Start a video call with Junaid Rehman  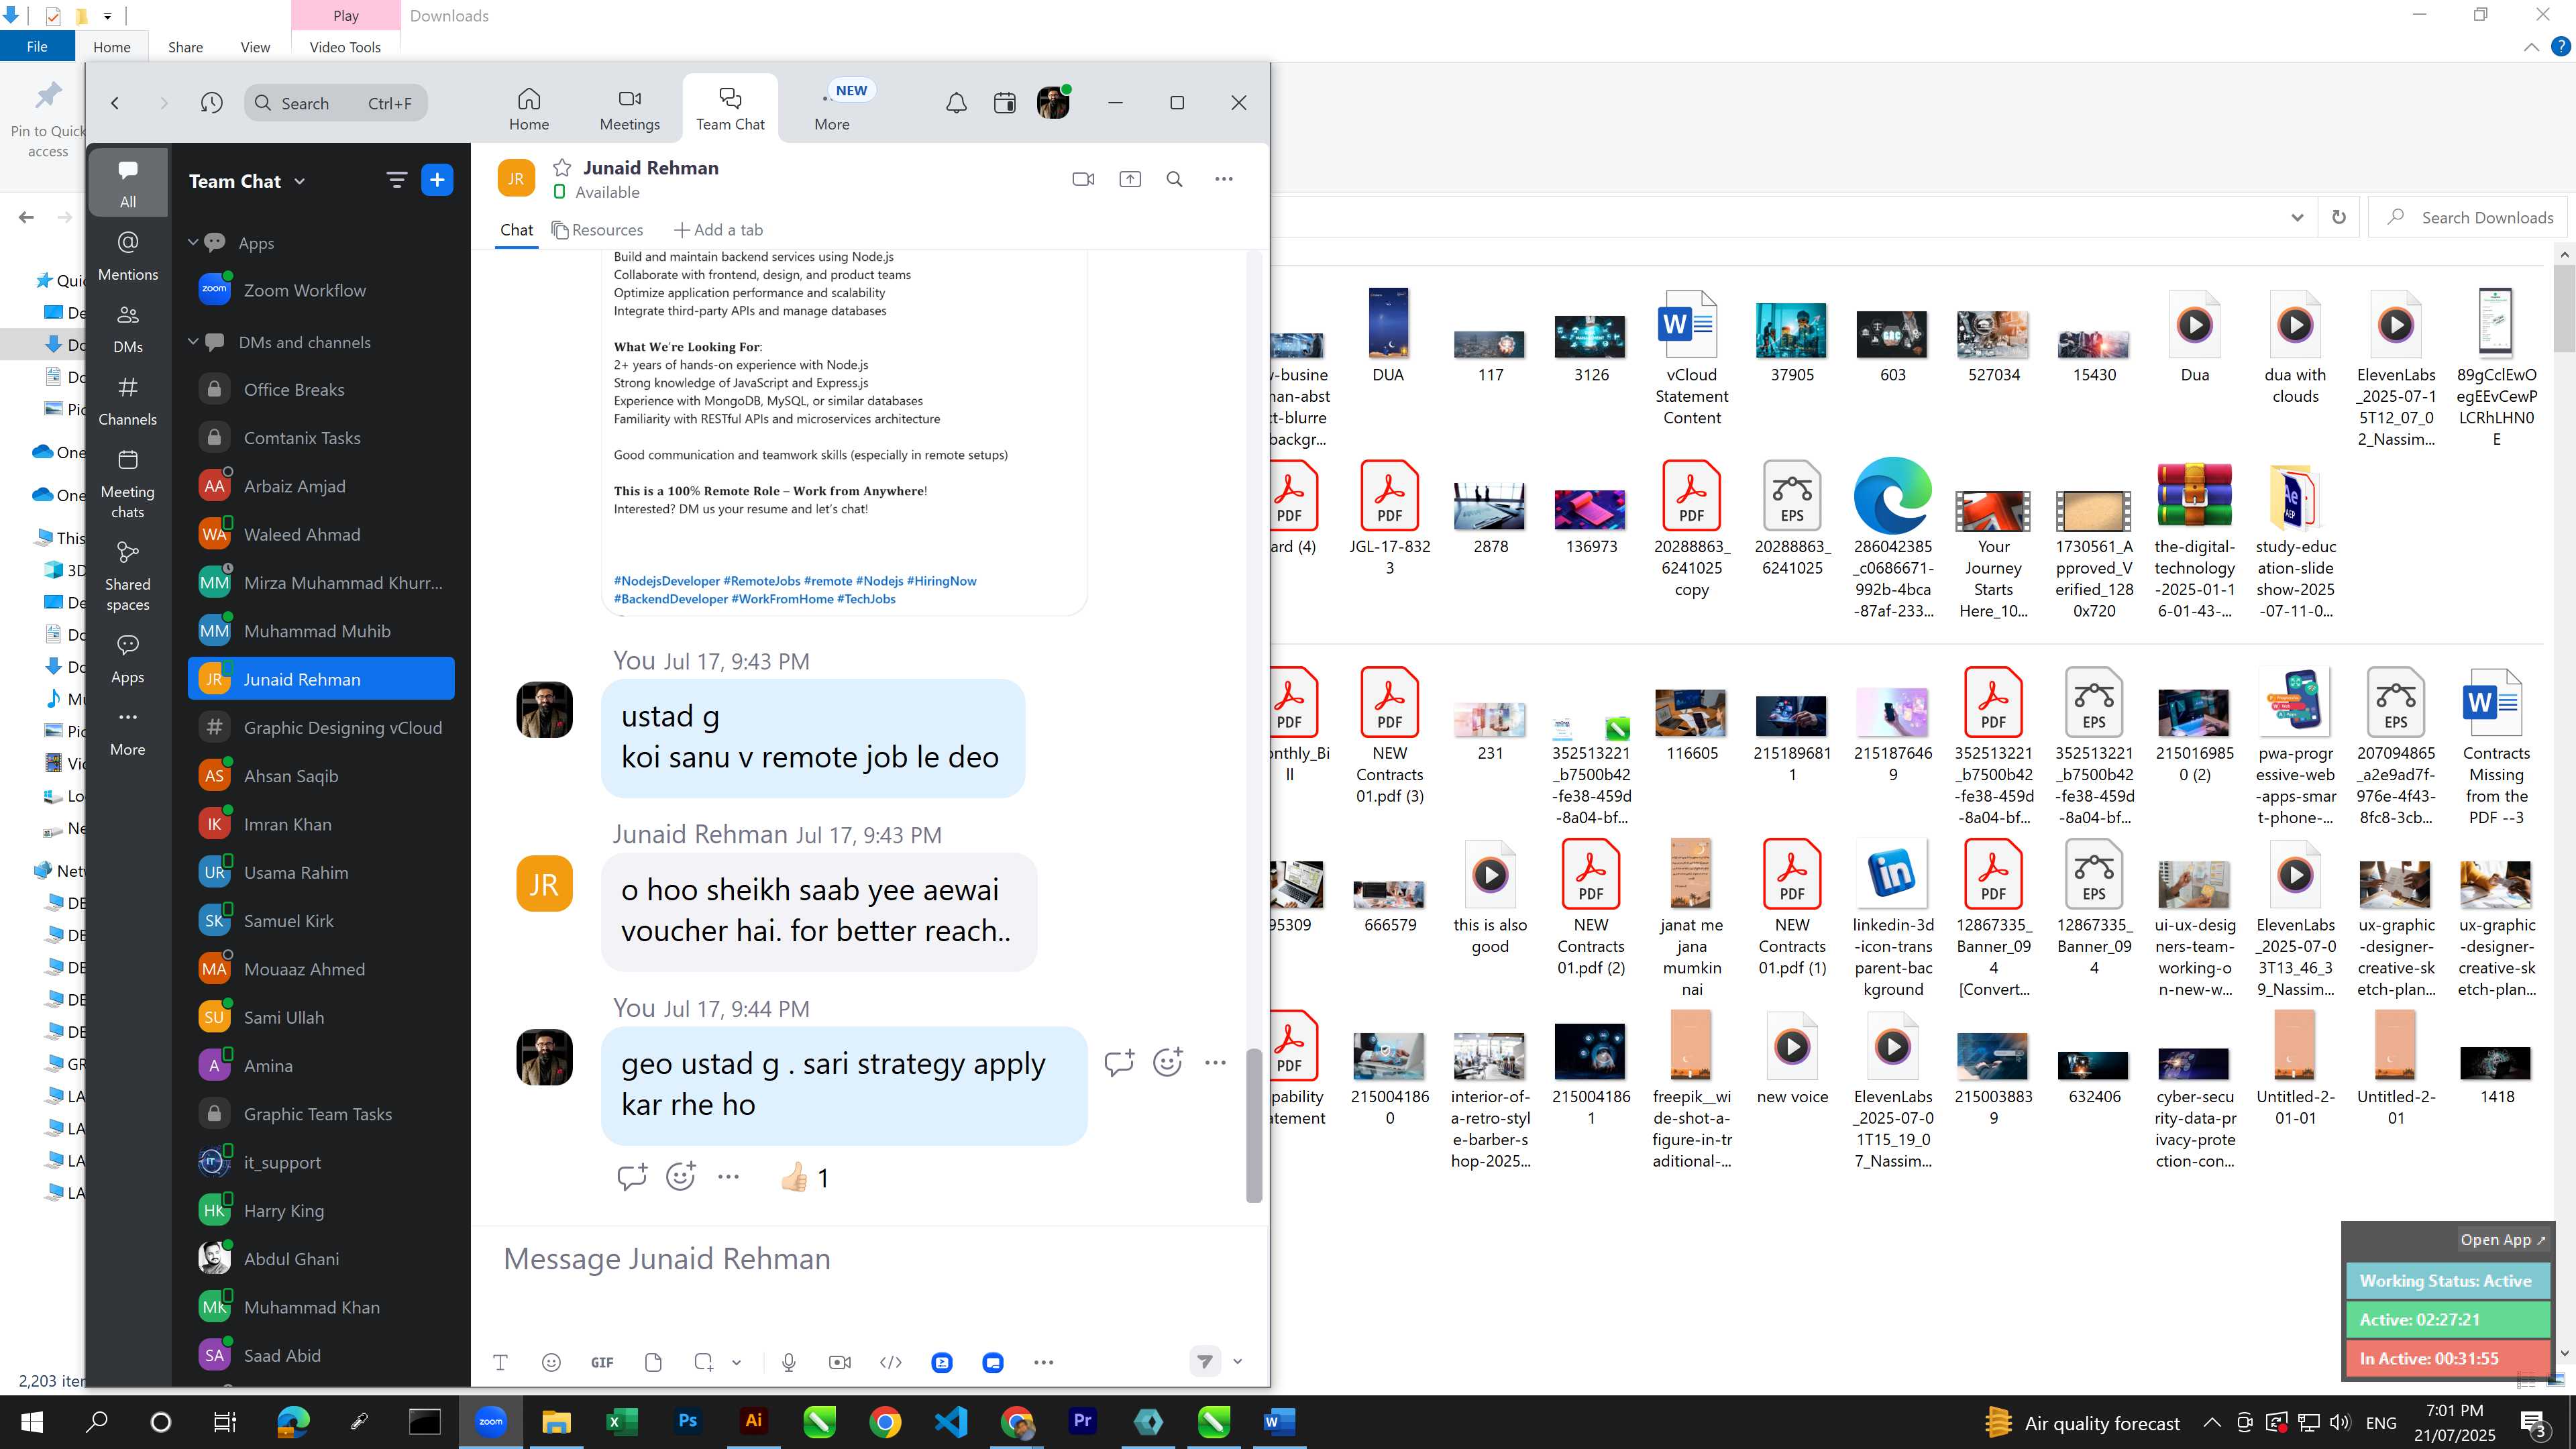point(1083,179)
